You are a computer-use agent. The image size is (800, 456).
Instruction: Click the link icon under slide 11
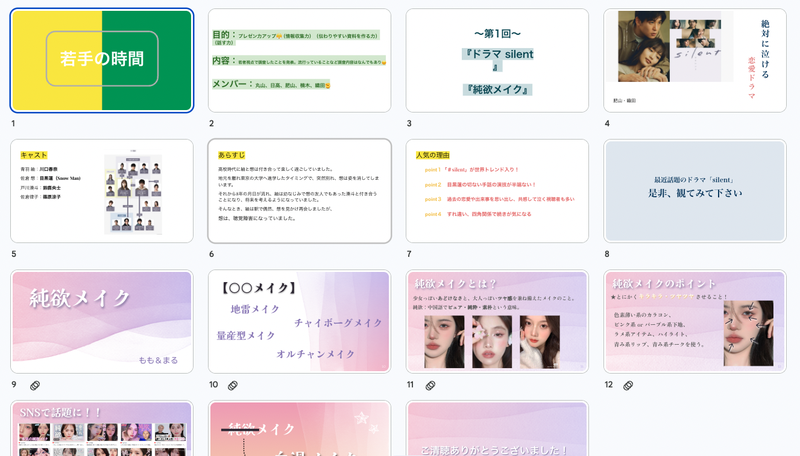(431, 386)
